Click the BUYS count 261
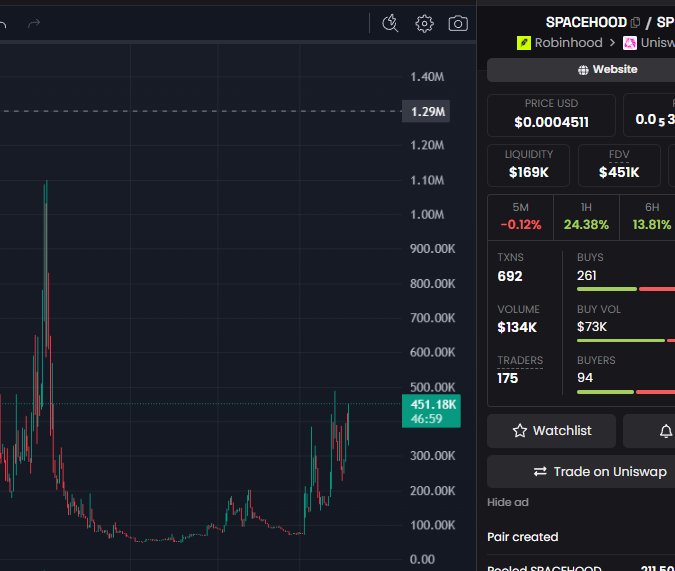 pos(586,276)
